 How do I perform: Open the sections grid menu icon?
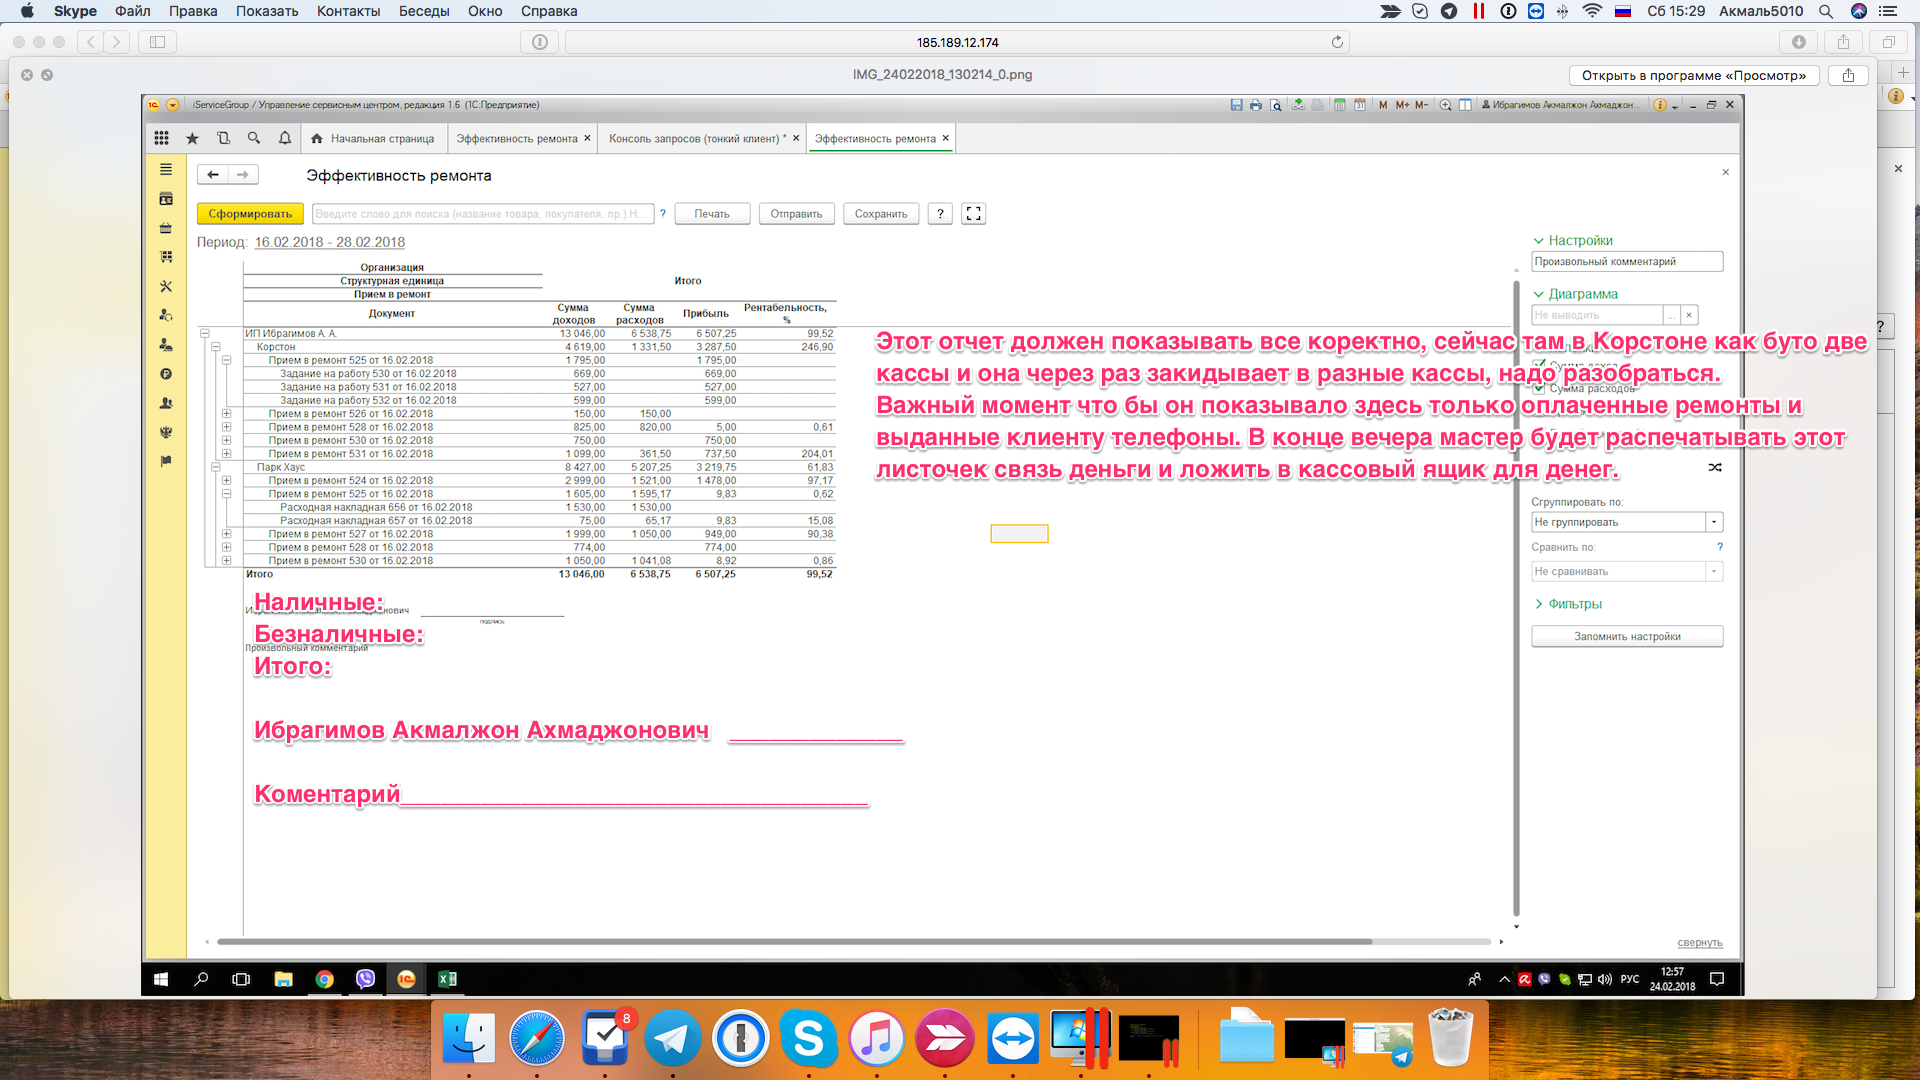coord(161,138)
